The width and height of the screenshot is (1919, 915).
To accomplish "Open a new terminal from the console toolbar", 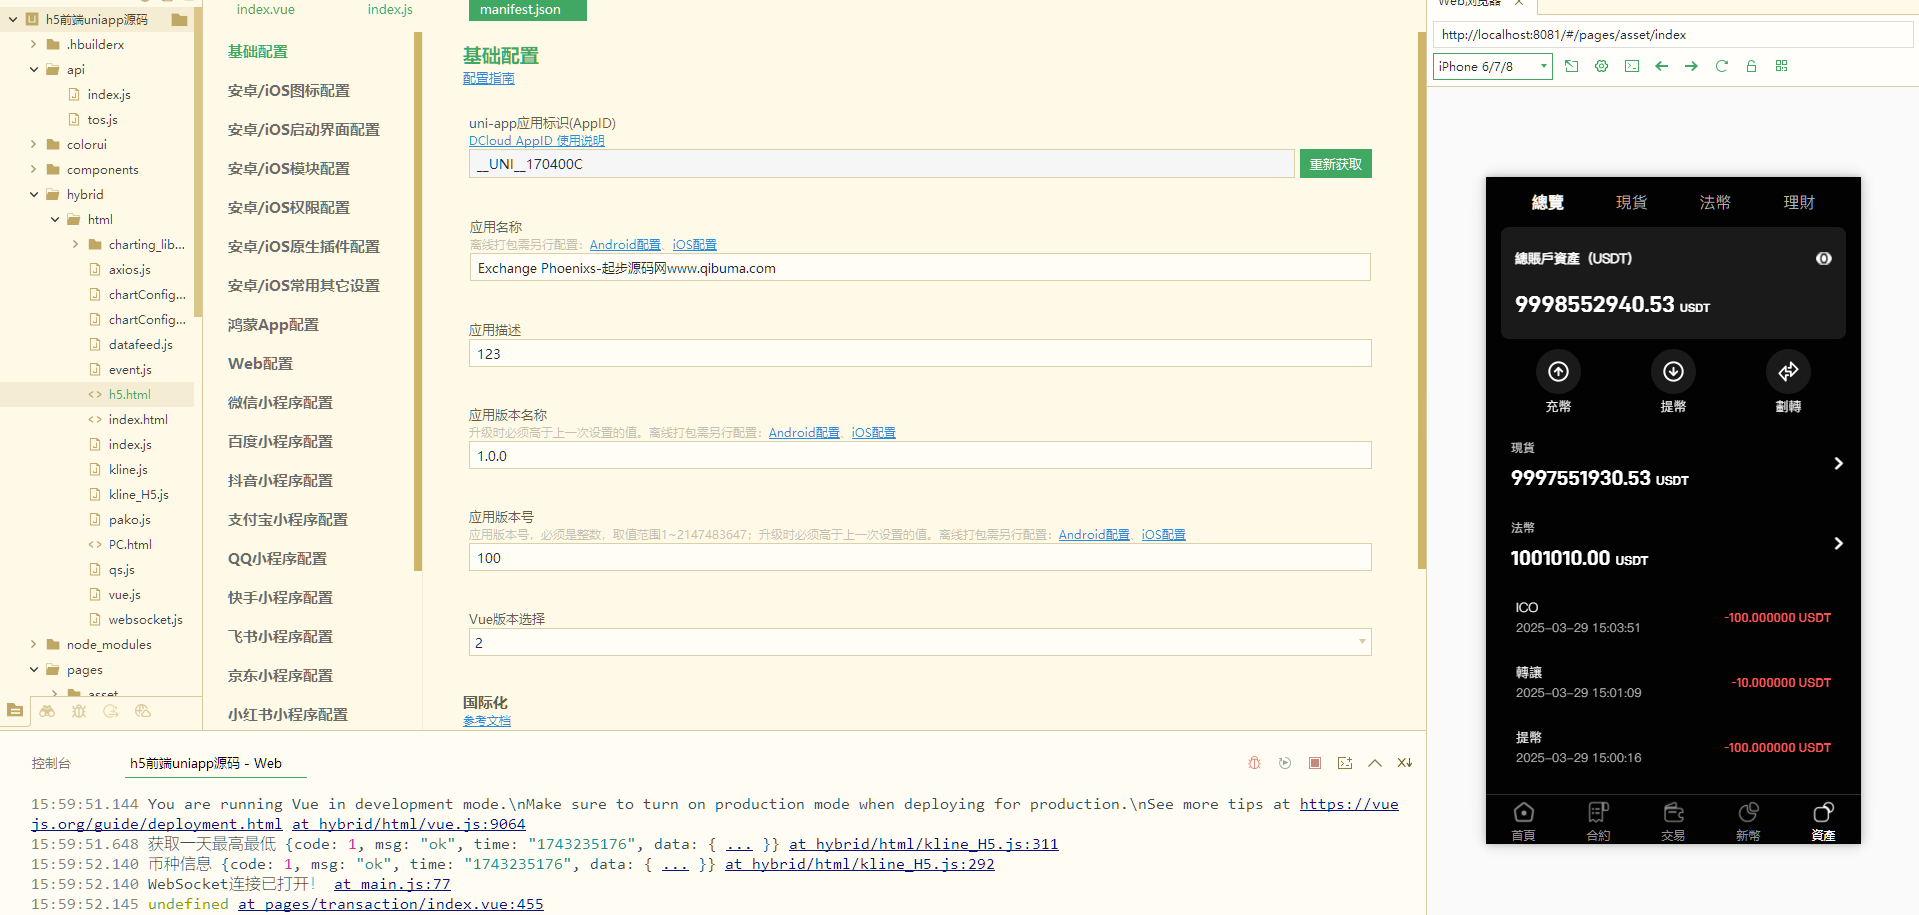I will (1345, 763).
